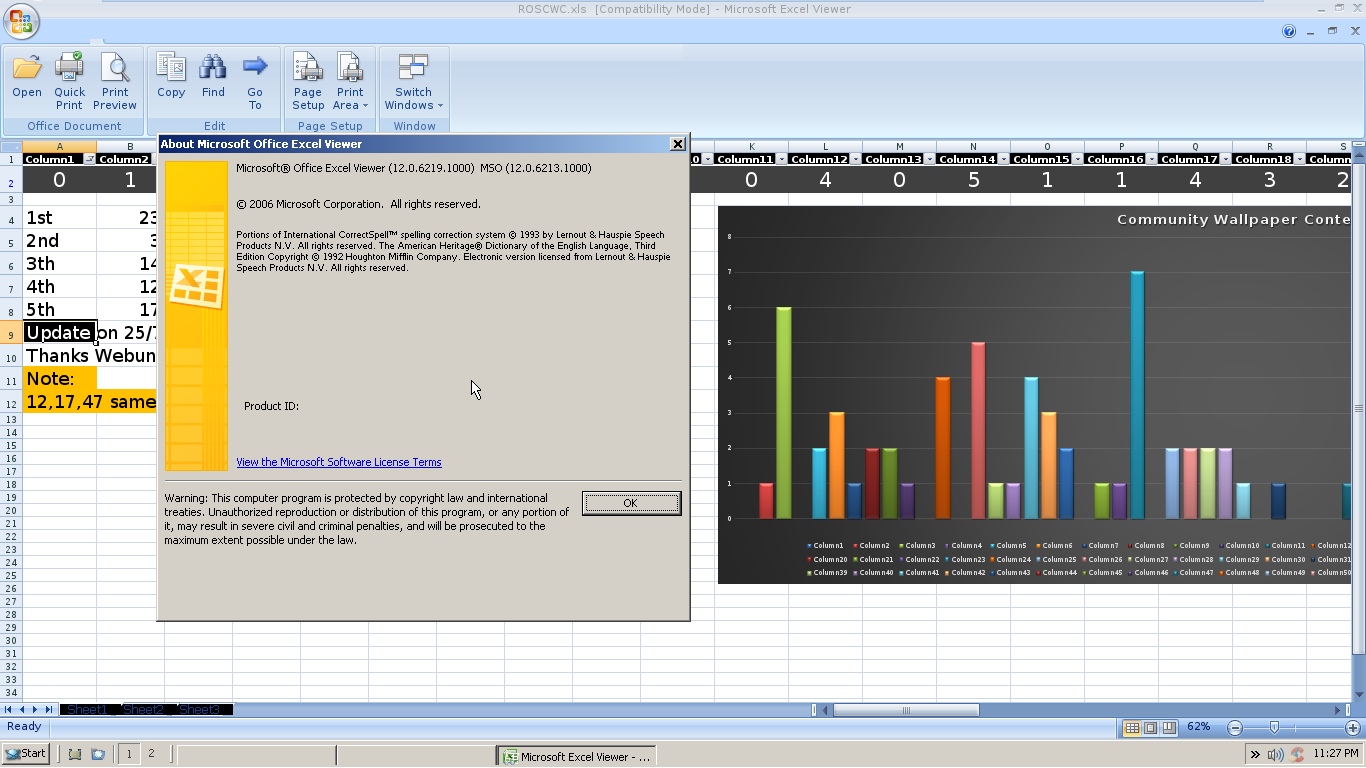Screen dimensions: 1366x768
Task: Click the 11:27 PM taskbar clock
Action: 1336,754
